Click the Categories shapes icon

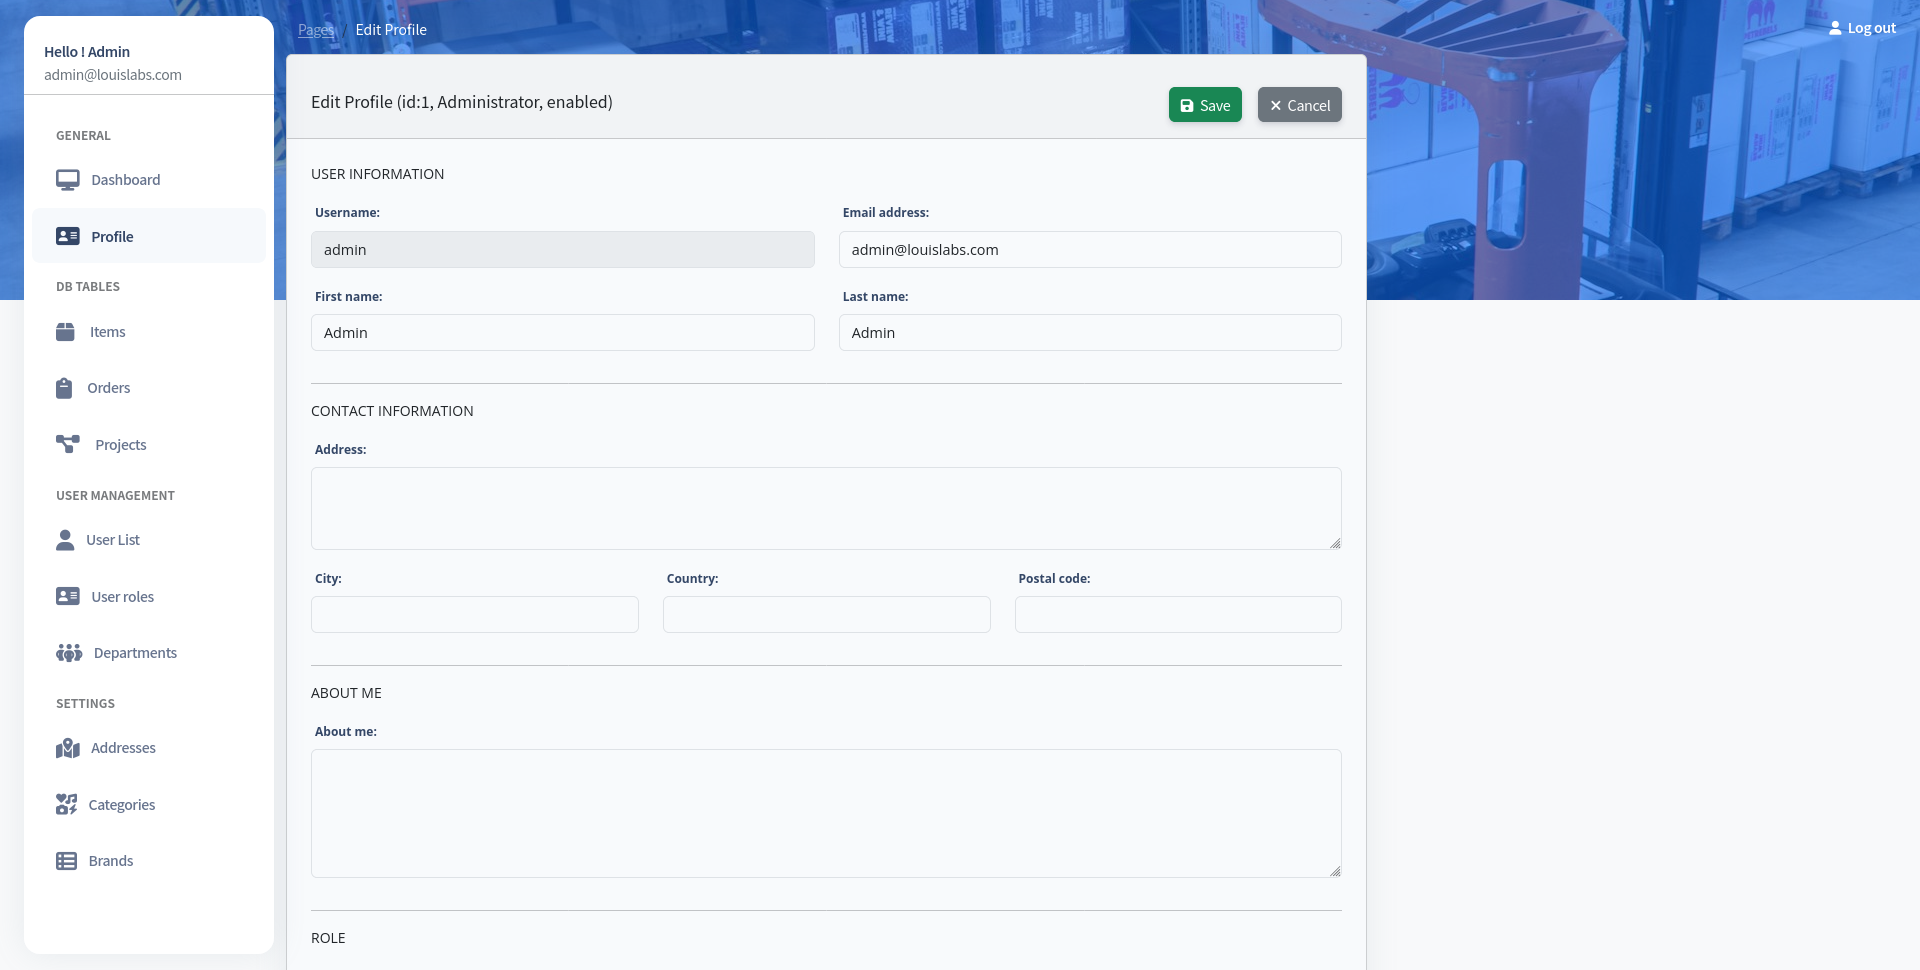click(x=66, y=804)
